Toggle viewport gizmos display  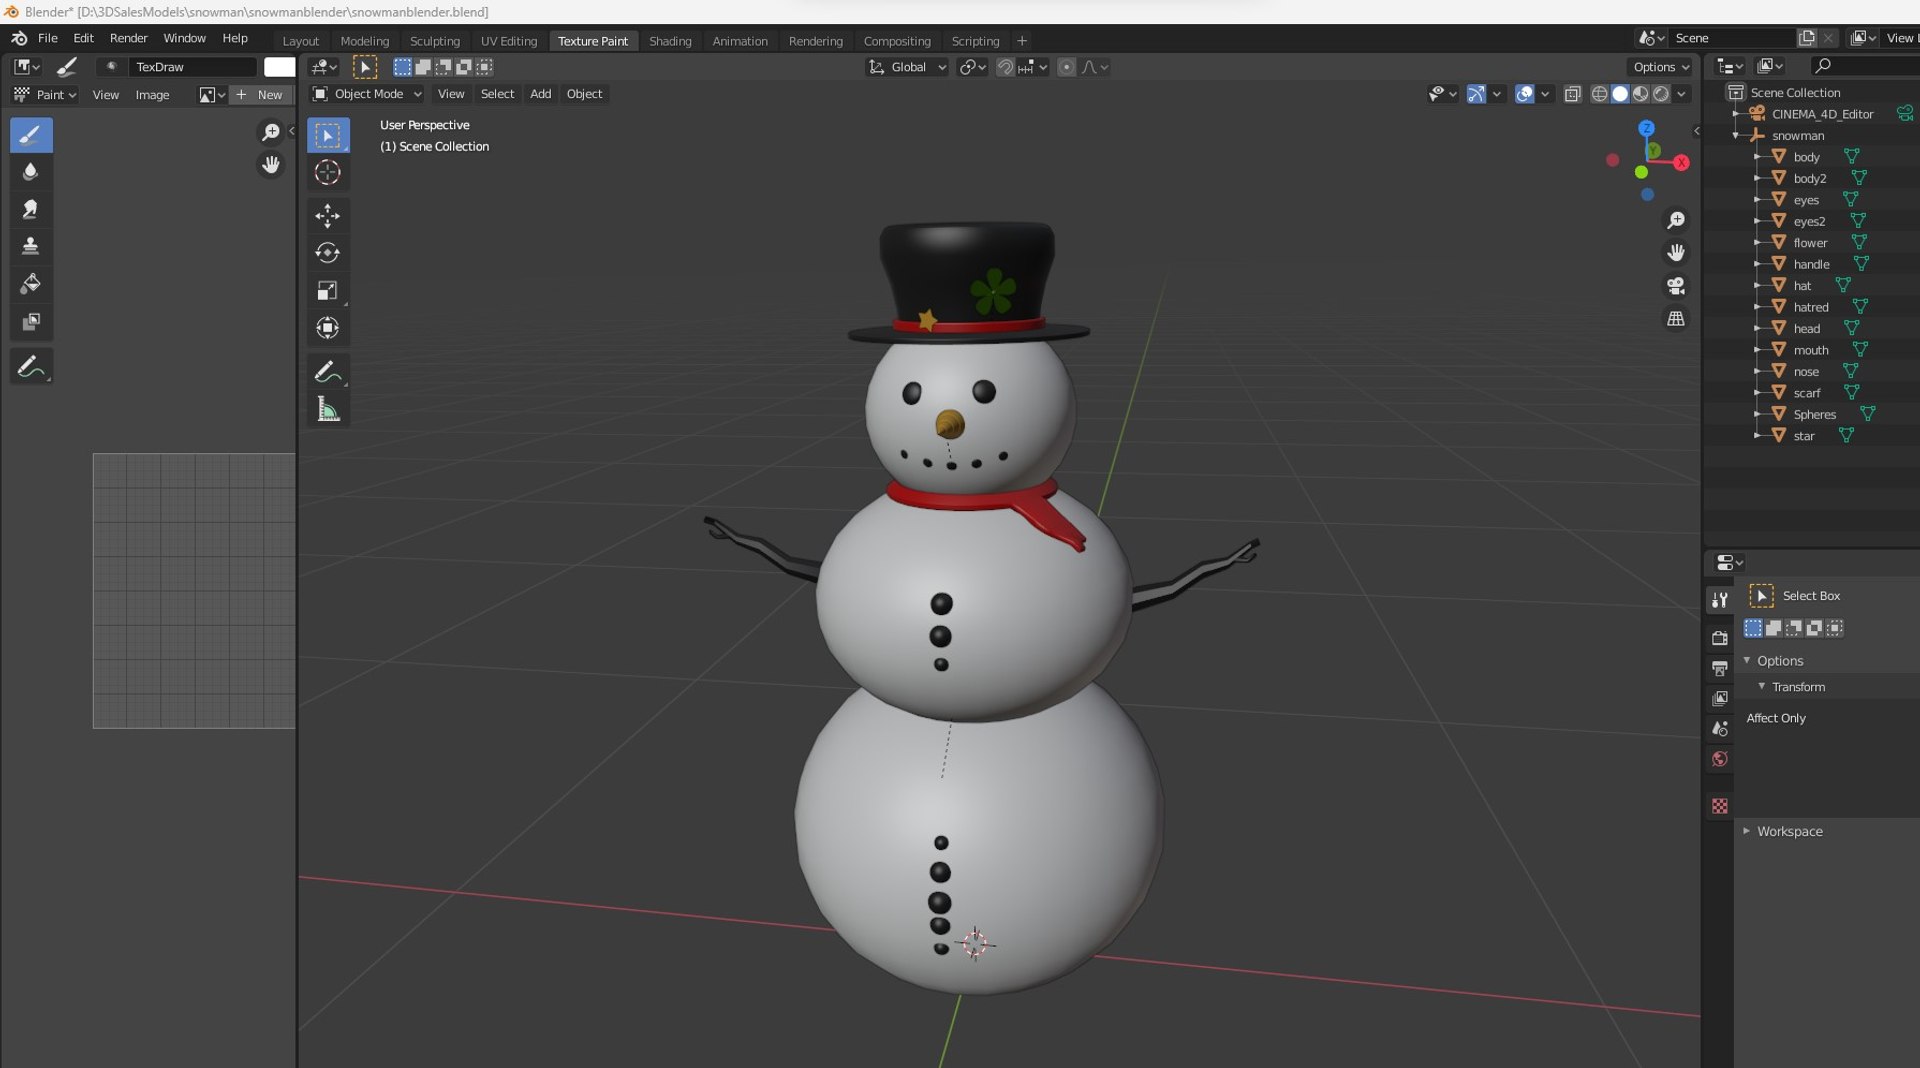[1476, 94]
